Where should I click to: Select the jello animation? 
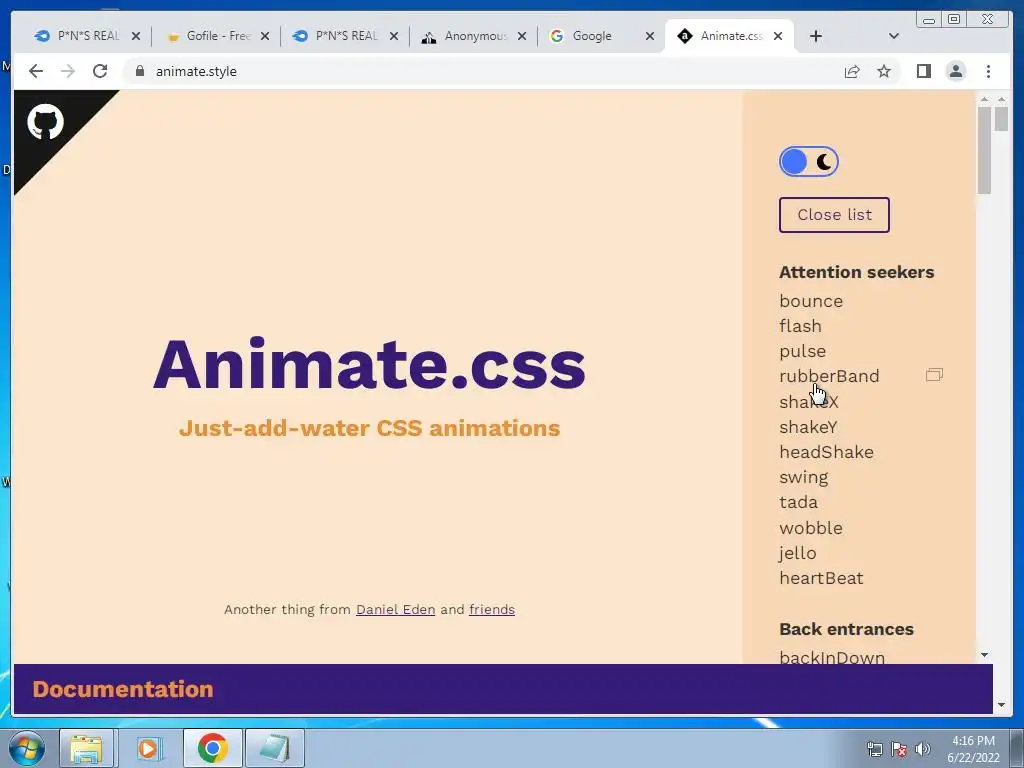797,553
